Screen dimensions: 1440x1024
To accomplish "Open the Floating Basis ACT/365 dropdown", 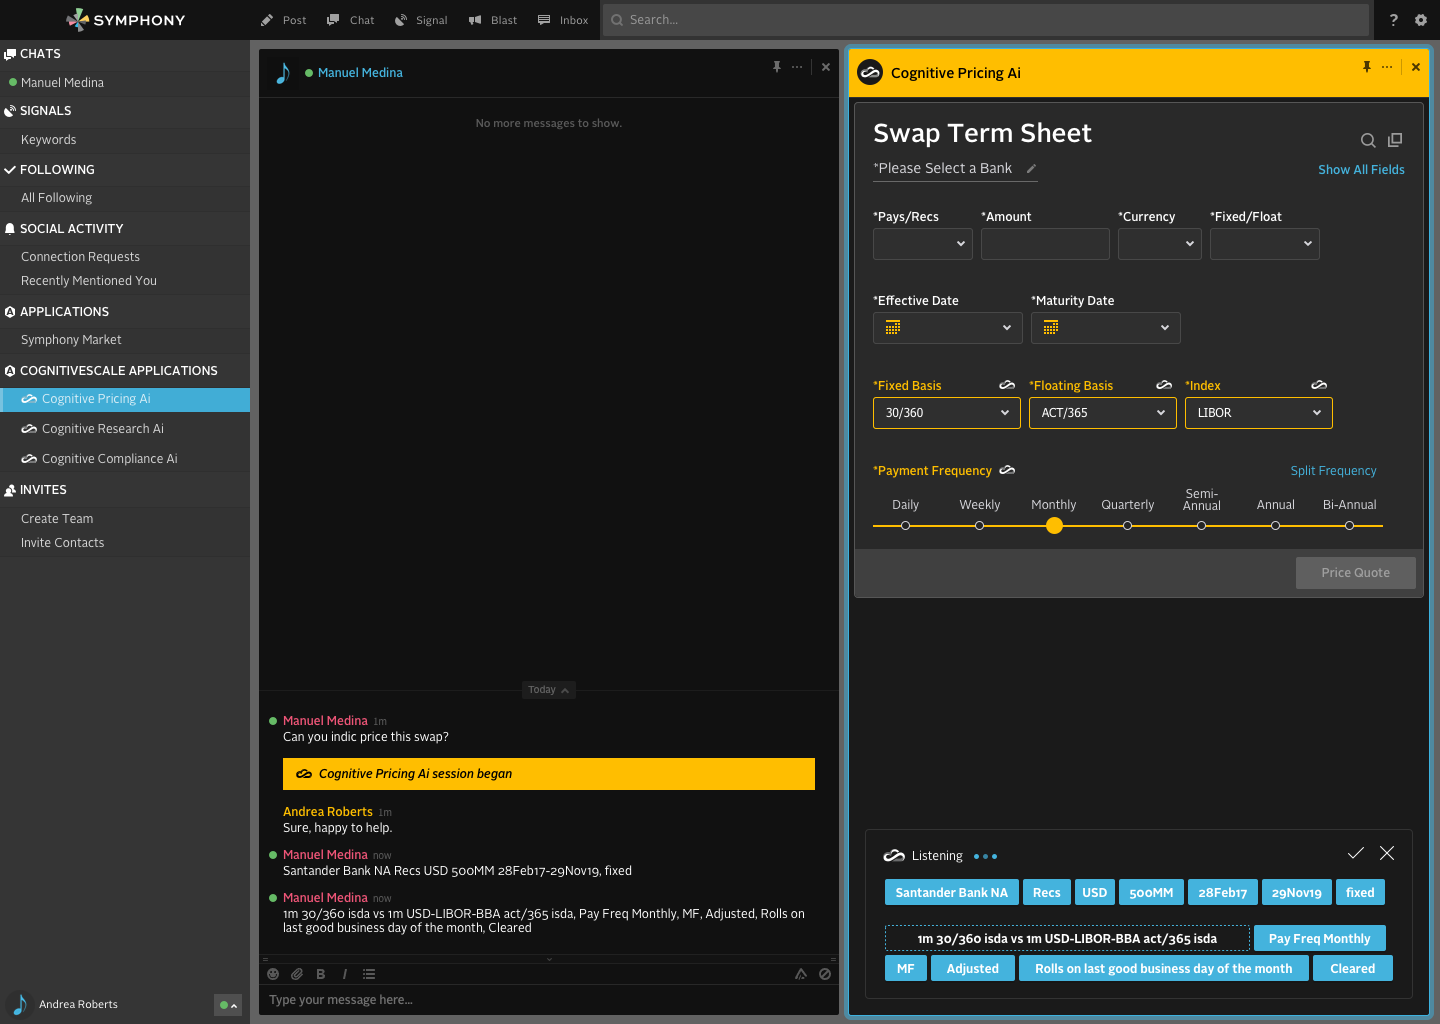I will (x=1103, y=413).
